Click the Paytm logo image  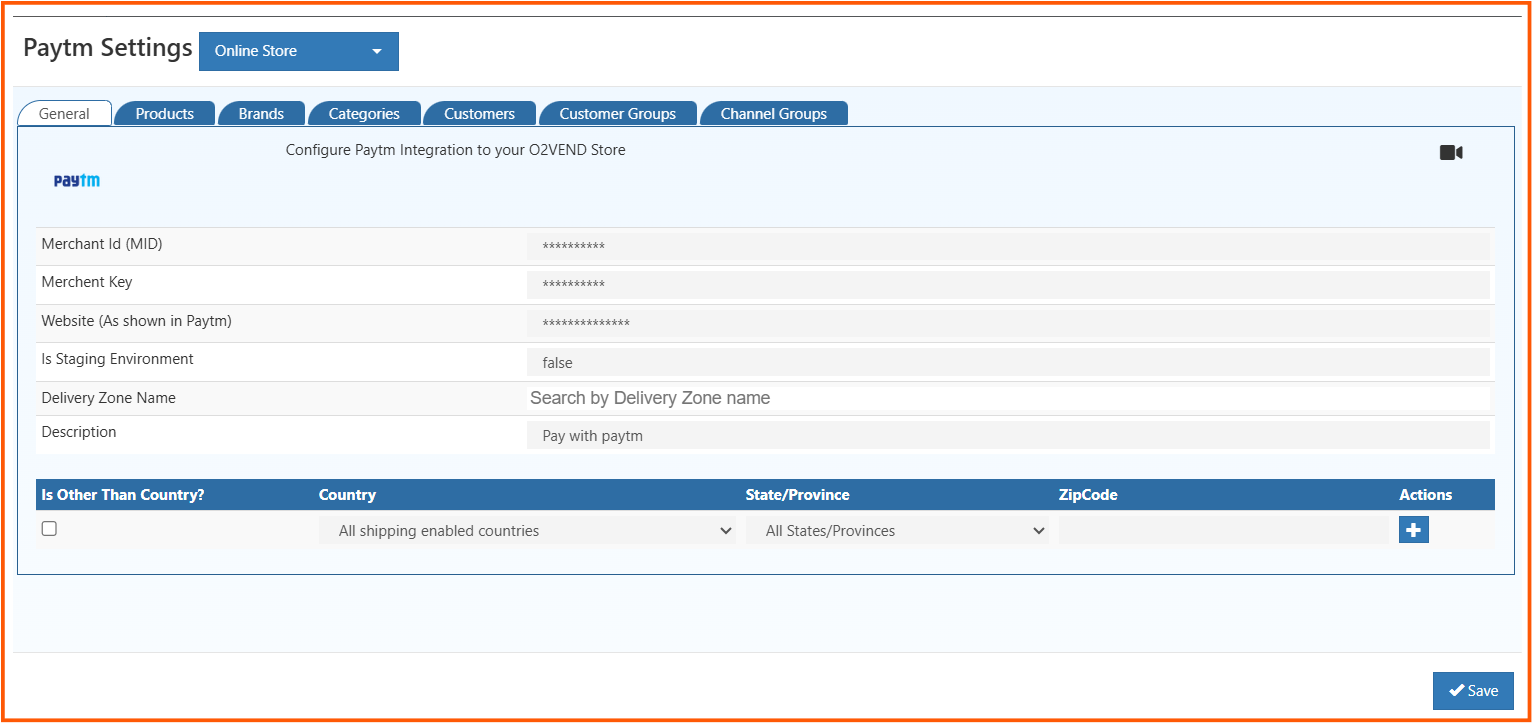[77, 181]
